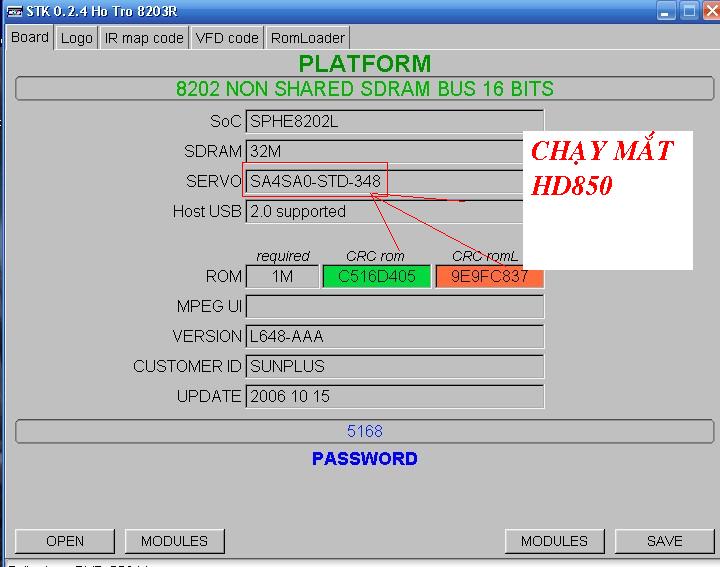Click the empty MPEG UI field

pos(395,306)
